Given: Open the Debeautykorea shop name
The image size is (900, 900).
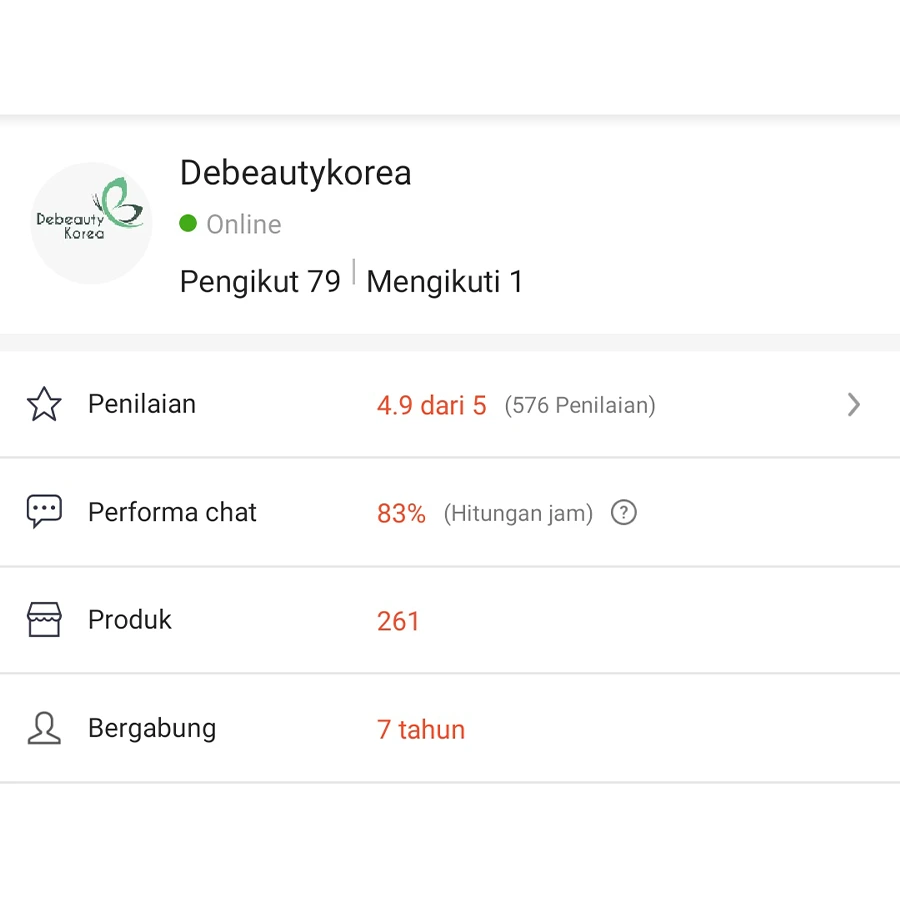Looking at the screenshot, I should tap(295, 173).
